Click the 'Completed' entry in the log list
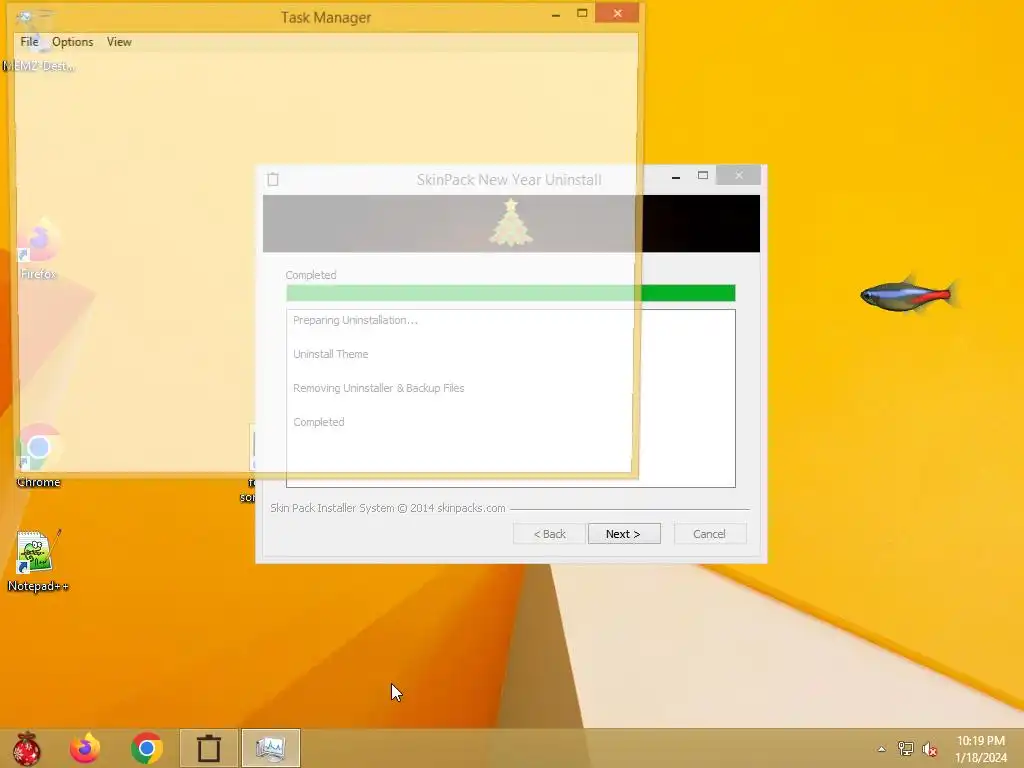Viewport: 1024px width, 768px height. tap(319, 422)
